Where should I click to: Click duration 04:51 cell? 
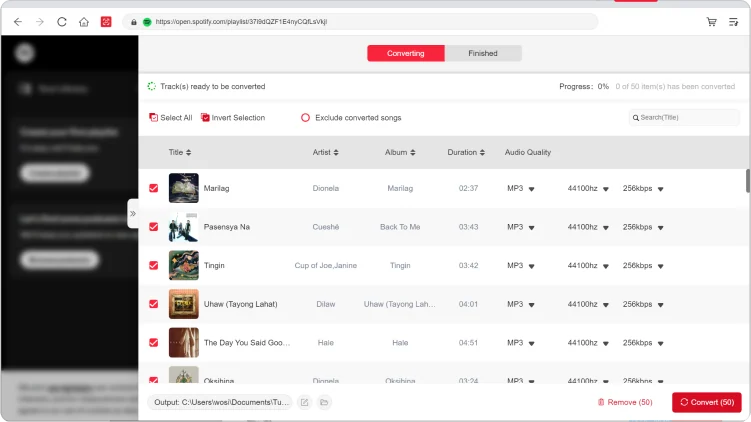tap(468, 343)
